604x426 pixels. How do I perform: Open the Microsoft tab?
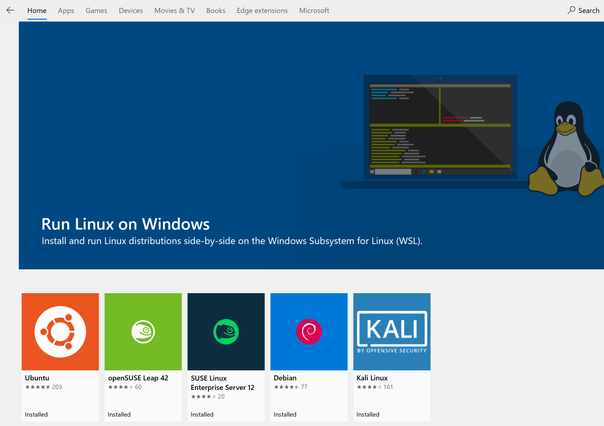314,11
